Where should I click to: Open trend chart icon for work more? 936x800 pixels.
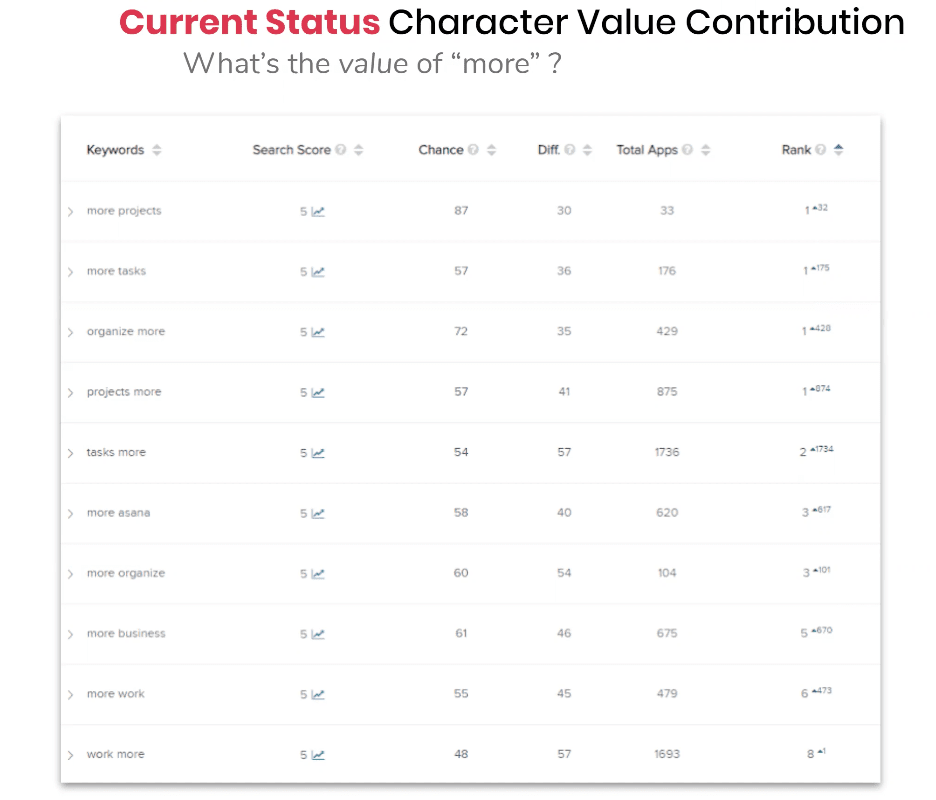[x=318, y=755]
